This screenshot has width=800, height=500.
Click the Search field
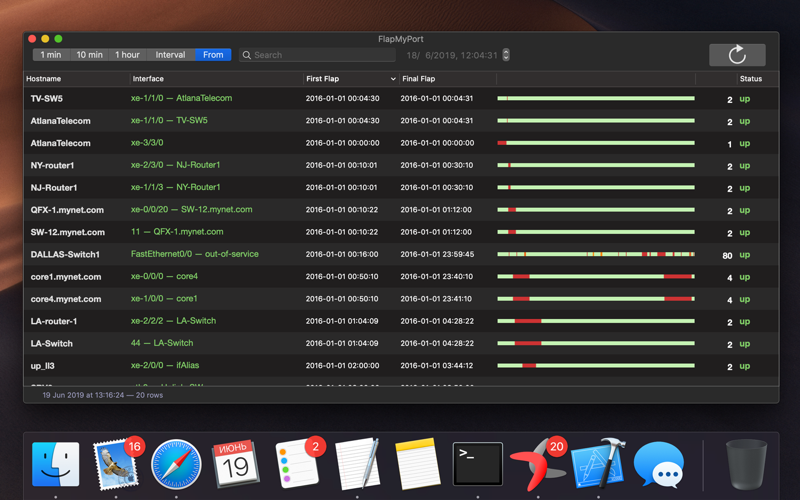click(317, 55)
